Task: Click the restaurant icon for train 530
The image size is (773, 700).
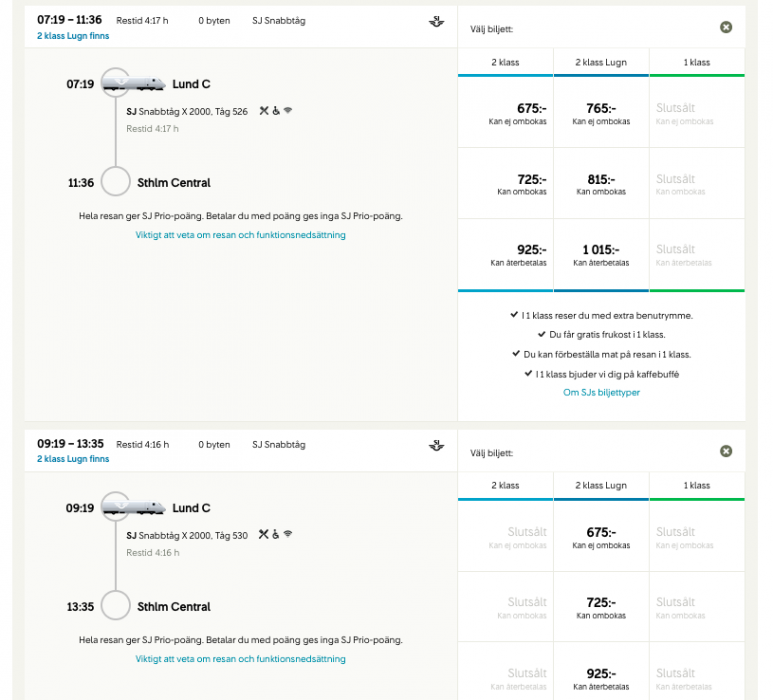Action: [x=263, y=534]
